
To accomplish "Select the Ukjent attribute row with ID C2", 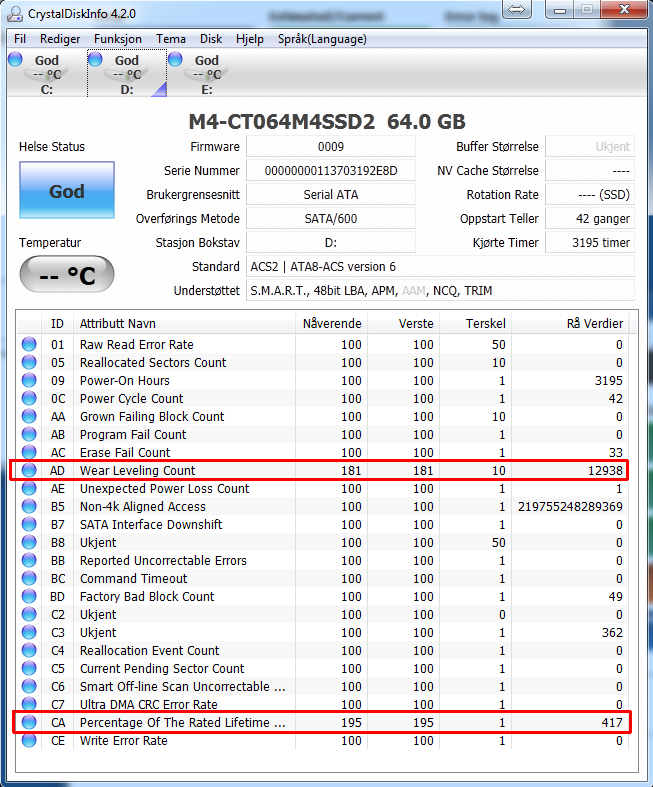I will coord(323,614).
